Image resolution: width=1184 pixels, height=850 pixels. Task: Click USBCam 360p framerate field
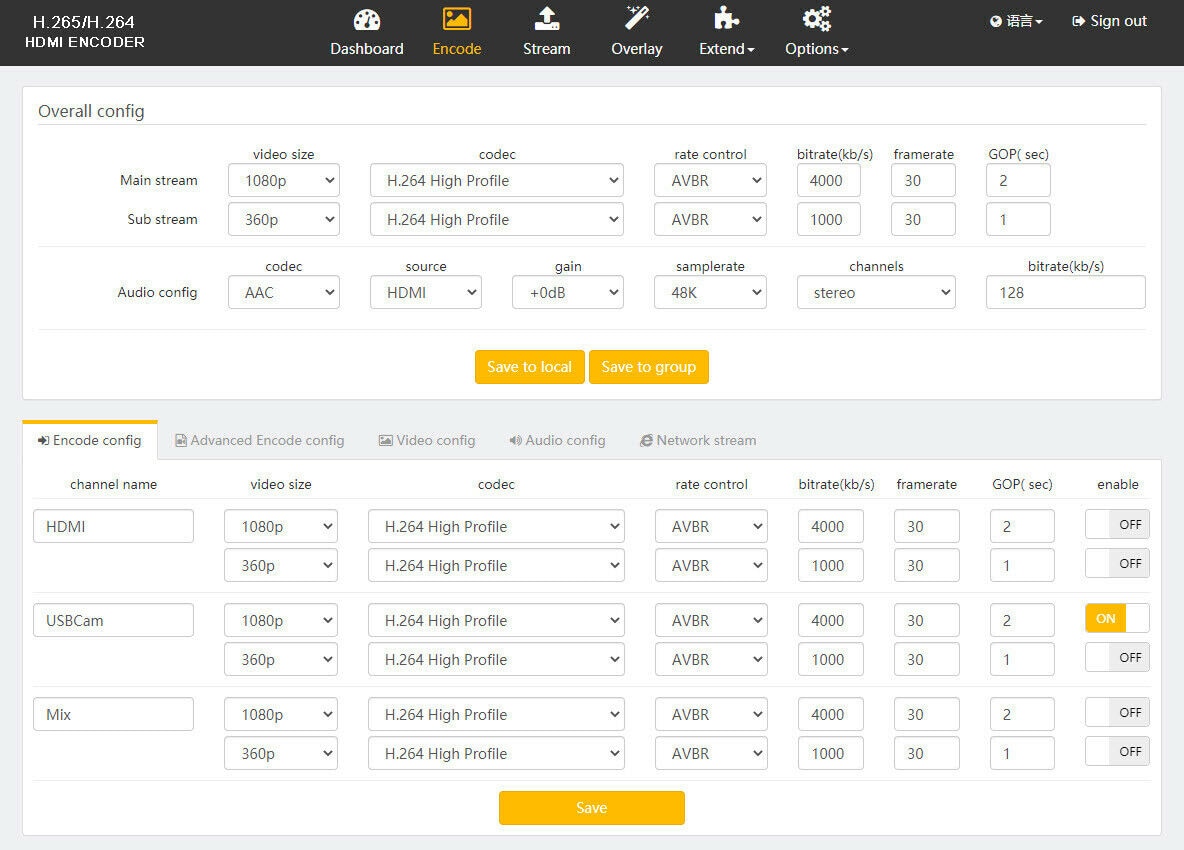(x=927, y=660)
